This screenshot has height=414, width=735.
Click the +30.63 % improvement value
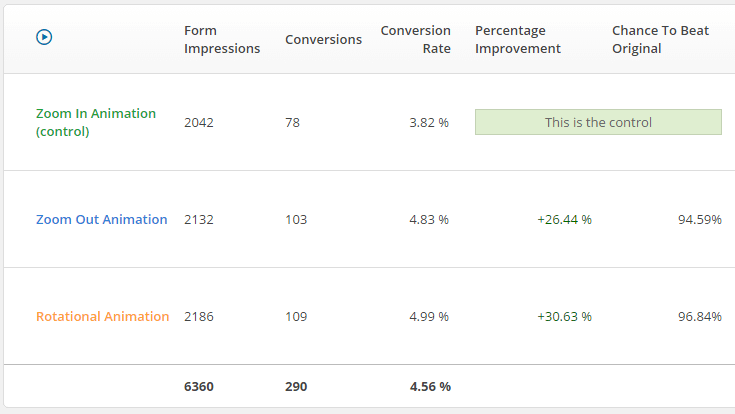pyautogui.click(x=564, y=316)
